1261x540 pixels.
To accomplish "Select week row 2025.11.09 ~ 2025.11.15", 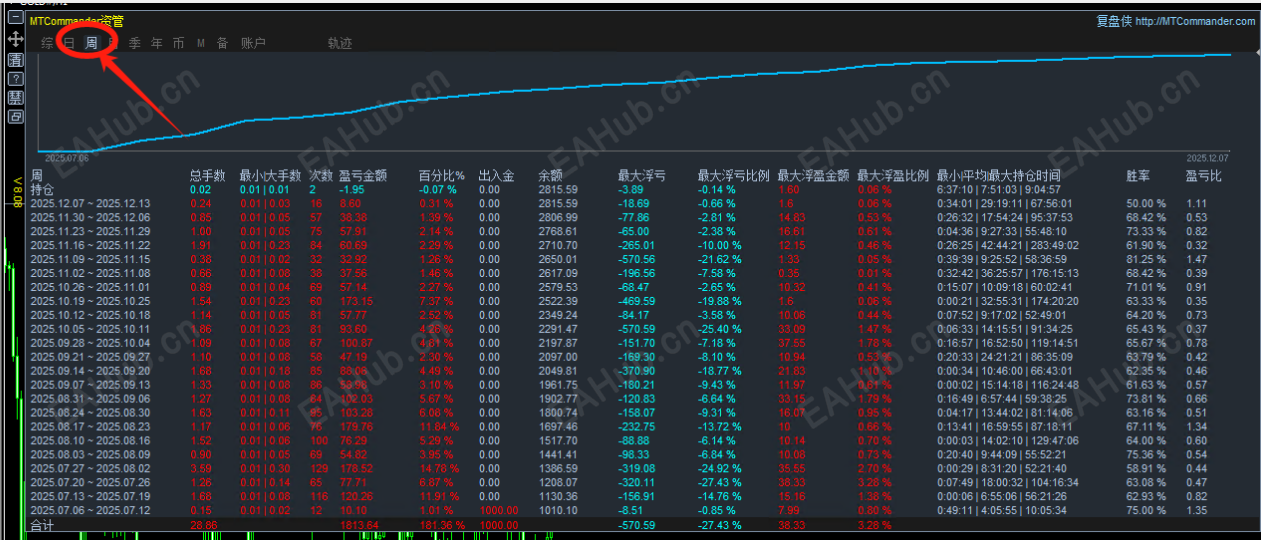I will [91, 259].
